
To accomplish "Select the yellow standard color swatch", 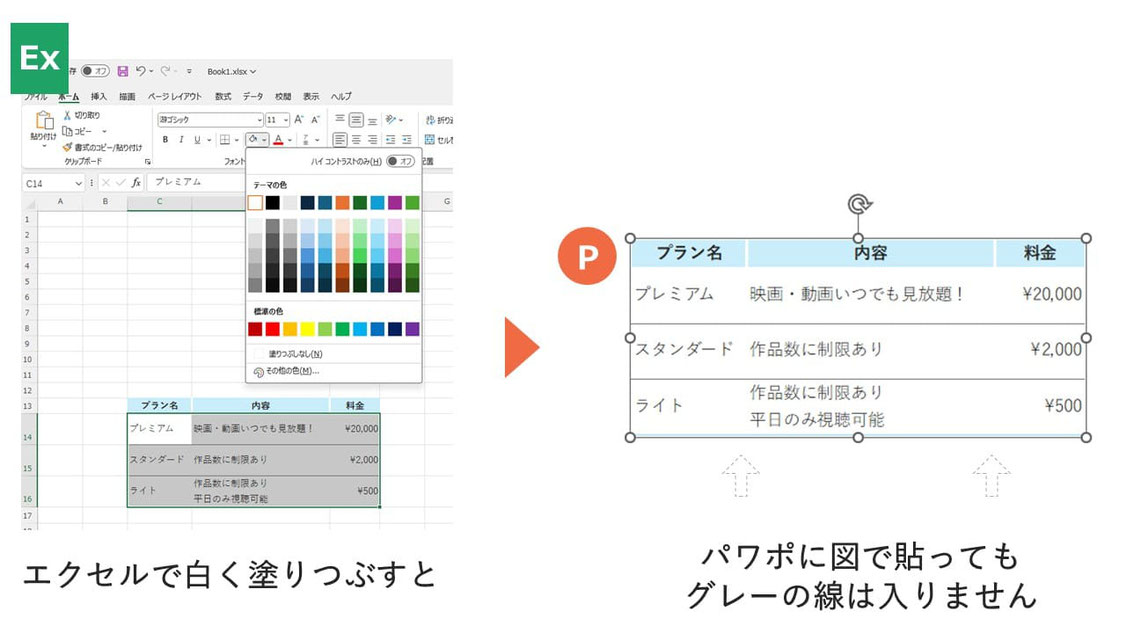I will 307,329.
